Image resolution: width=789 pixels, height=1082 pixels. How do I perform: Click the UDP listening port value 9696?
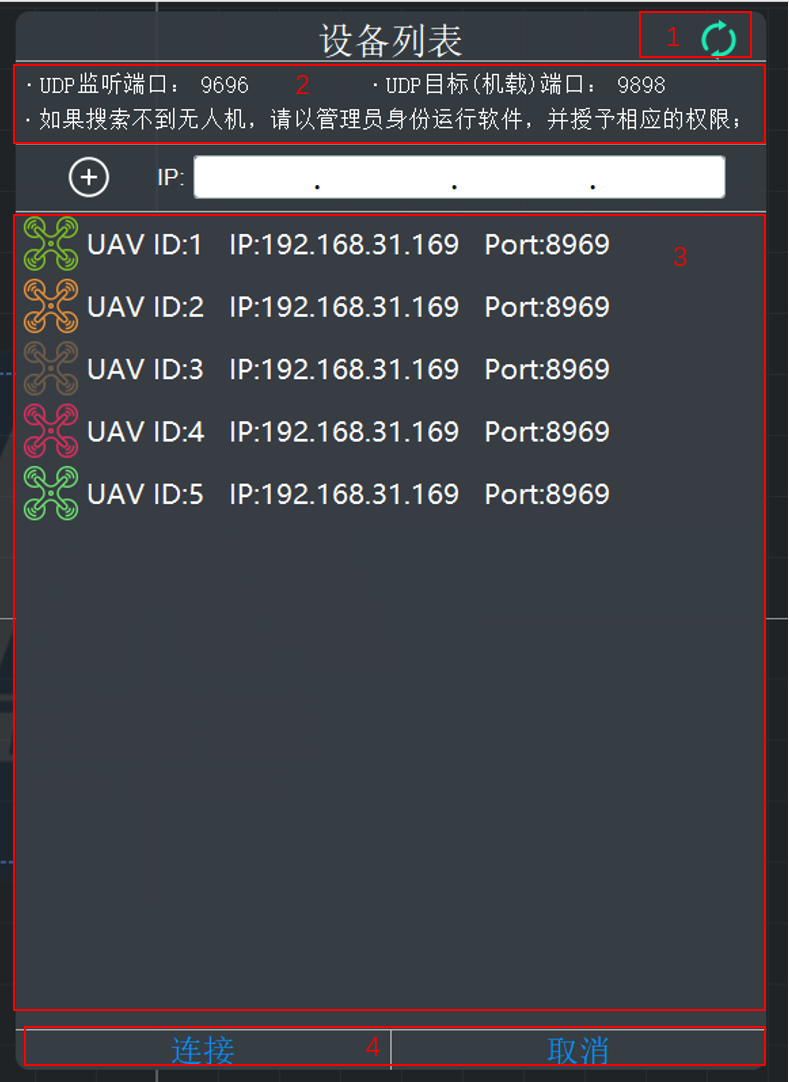225,85
